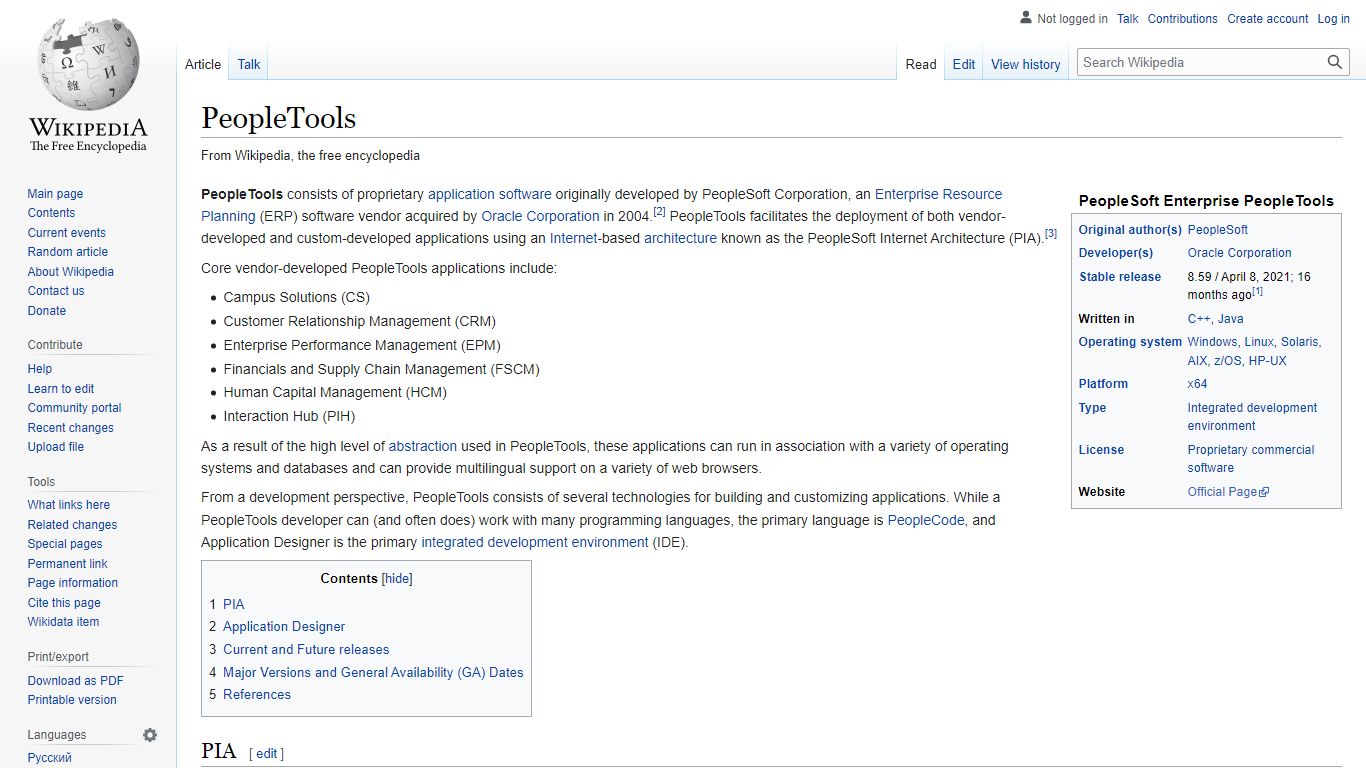This screenshot has width=1366, height=768.
Task: Click Learn to edit
Action: click(x=61, y=389)
